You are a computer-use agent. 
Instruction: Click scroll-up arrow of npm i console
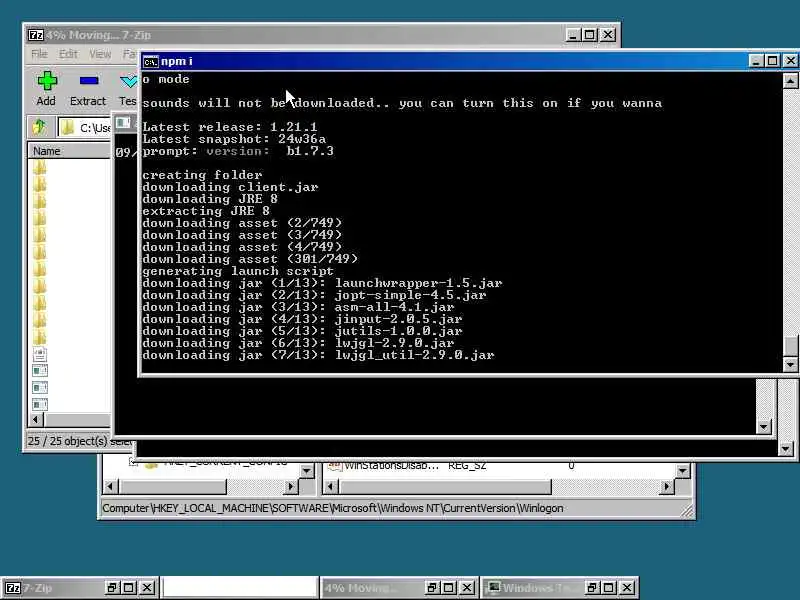(x=790, y=81)
